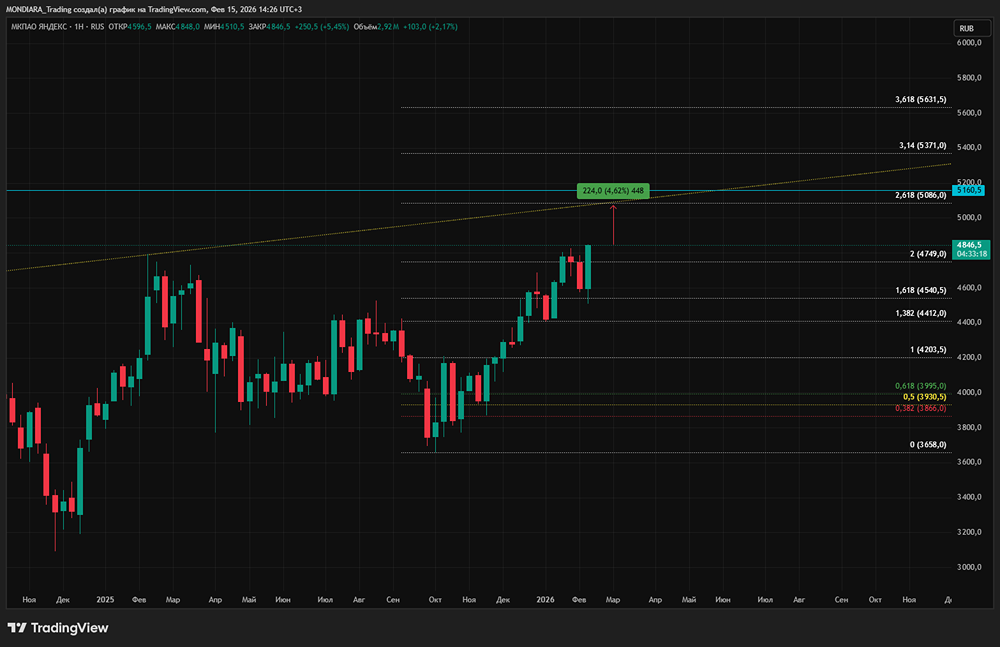This screenshot has width=1000, height=647.
Task: Click the green 224,0 (4,62%) 448 measurement label
Action: pyautogui.click(x=613, y=191)
